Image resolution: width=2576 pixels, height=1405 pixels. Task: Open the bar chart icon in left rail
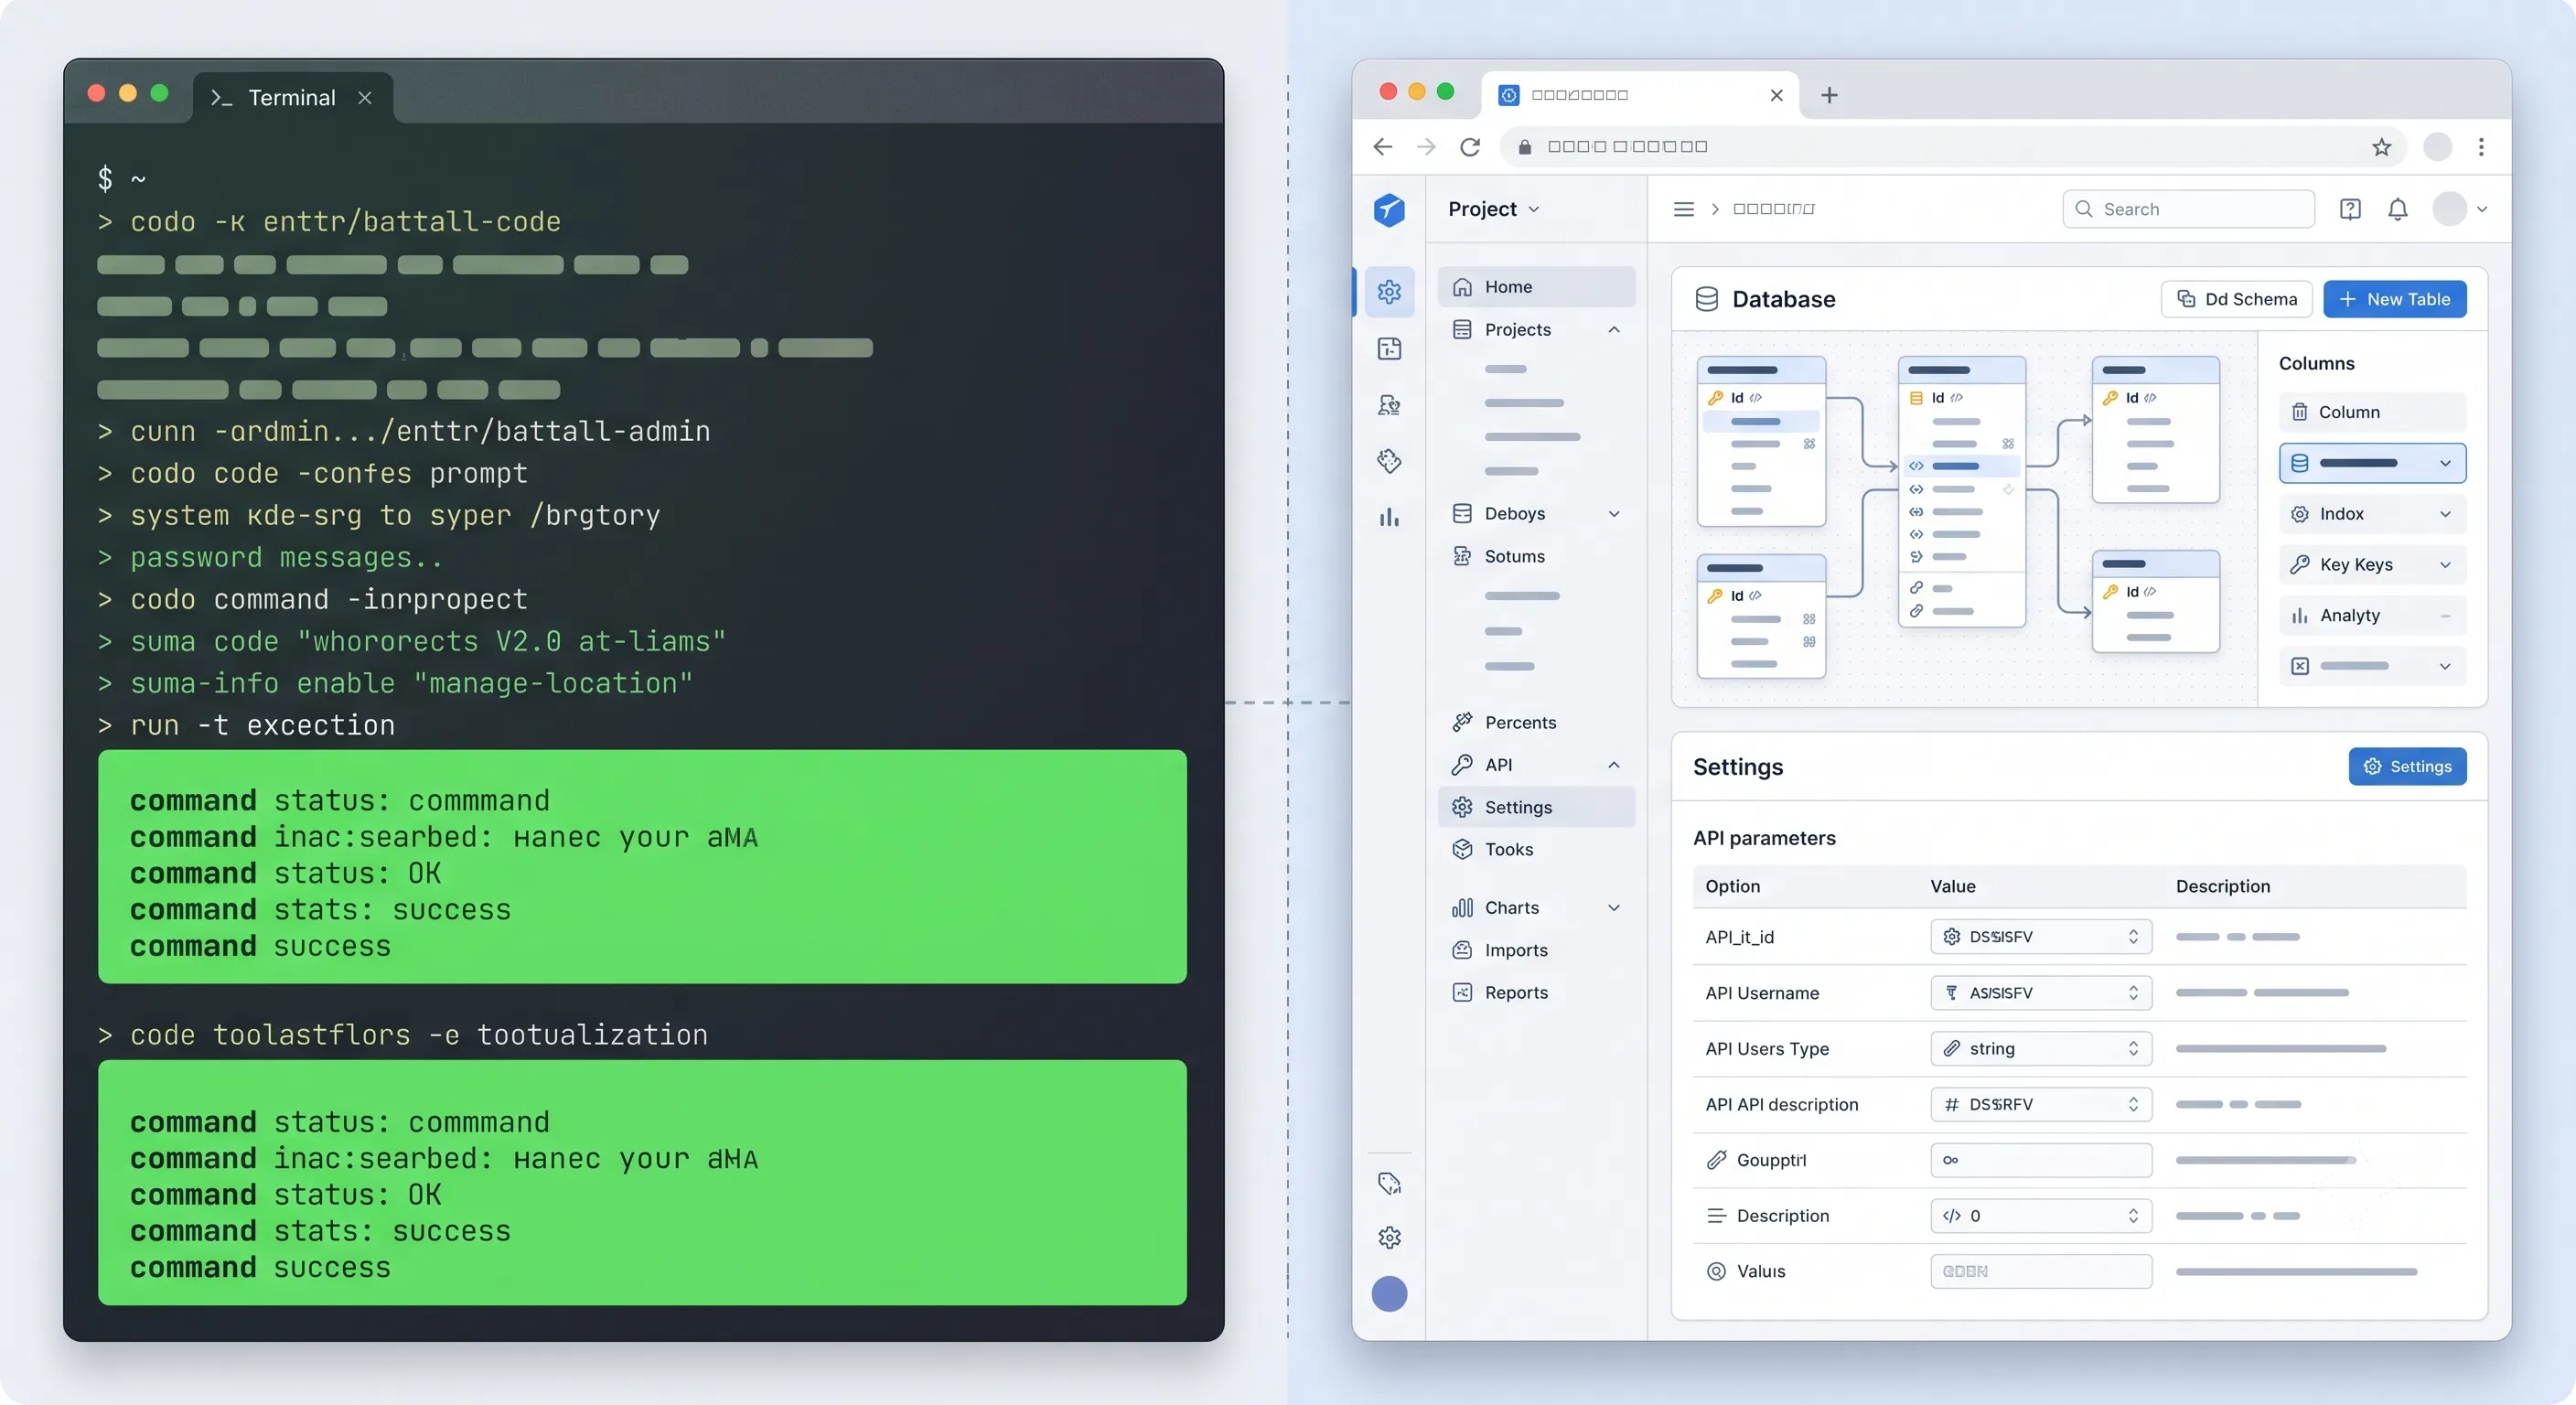click(1389, 517)
